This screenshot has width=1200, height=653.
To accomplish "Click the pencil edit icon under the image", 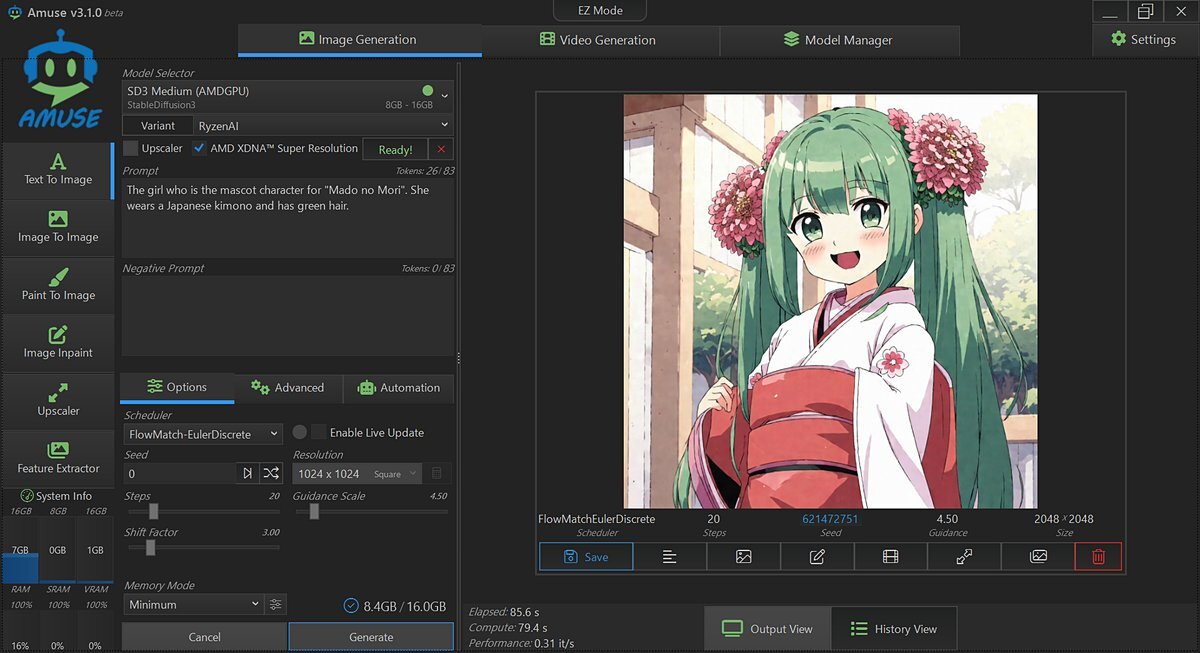I will [817, 557].
